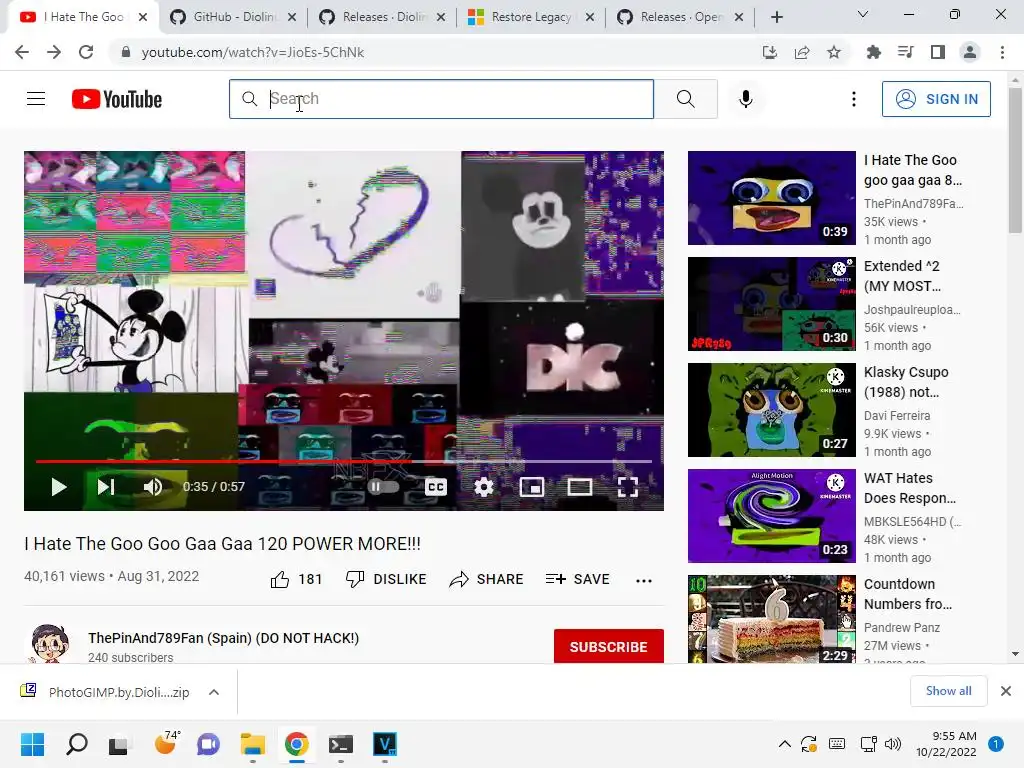1024x768 pixels.
Task: Subscribe to ThePinAnd789Fan channel
Action: pyautogui.click(x=609, y=647)
